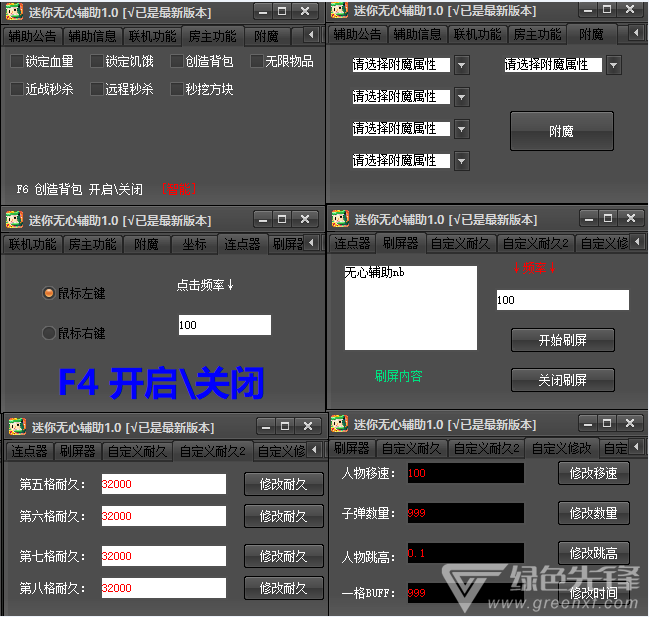The height and width of the screenshot is (617, 649).
Task: Click the 修改数量 button
Action: pyautogui.click(x=594, y=513)
